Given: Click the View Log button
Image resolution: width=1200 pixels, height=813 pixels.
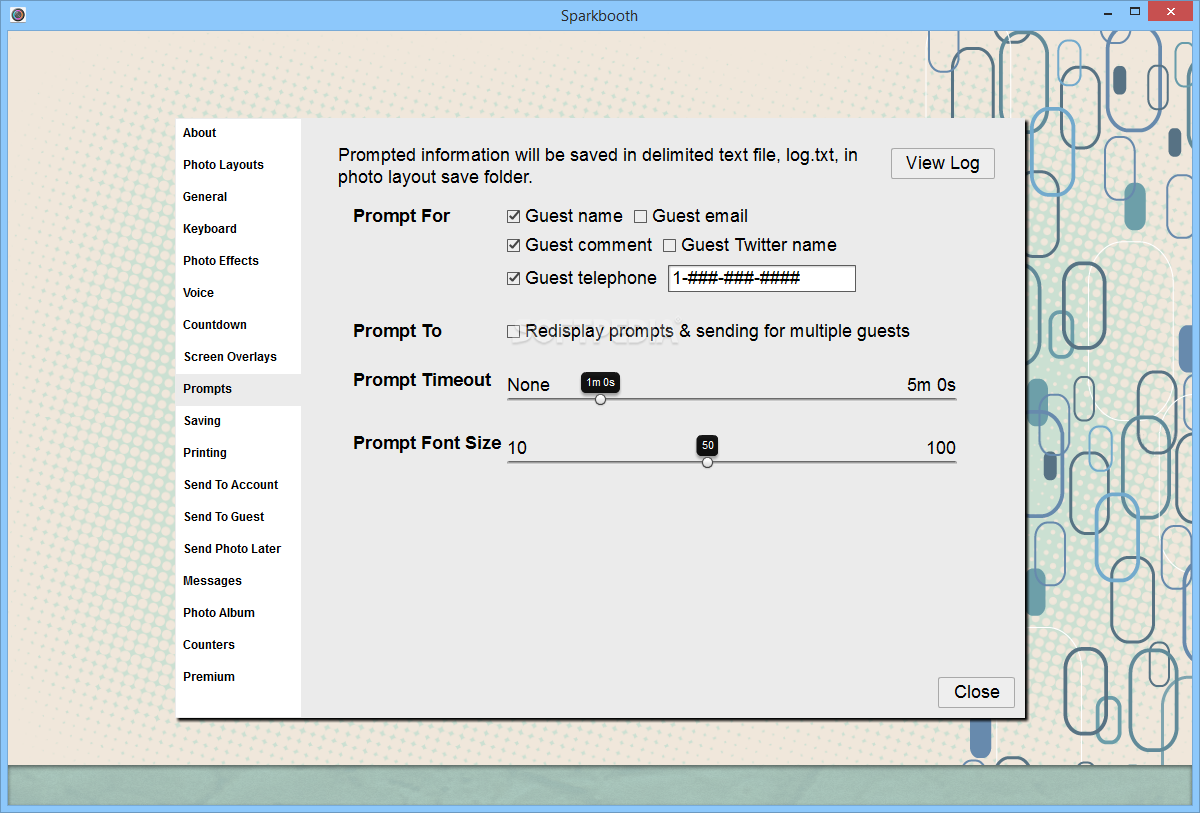Looking at the screenshot, I should click(943, 163).
